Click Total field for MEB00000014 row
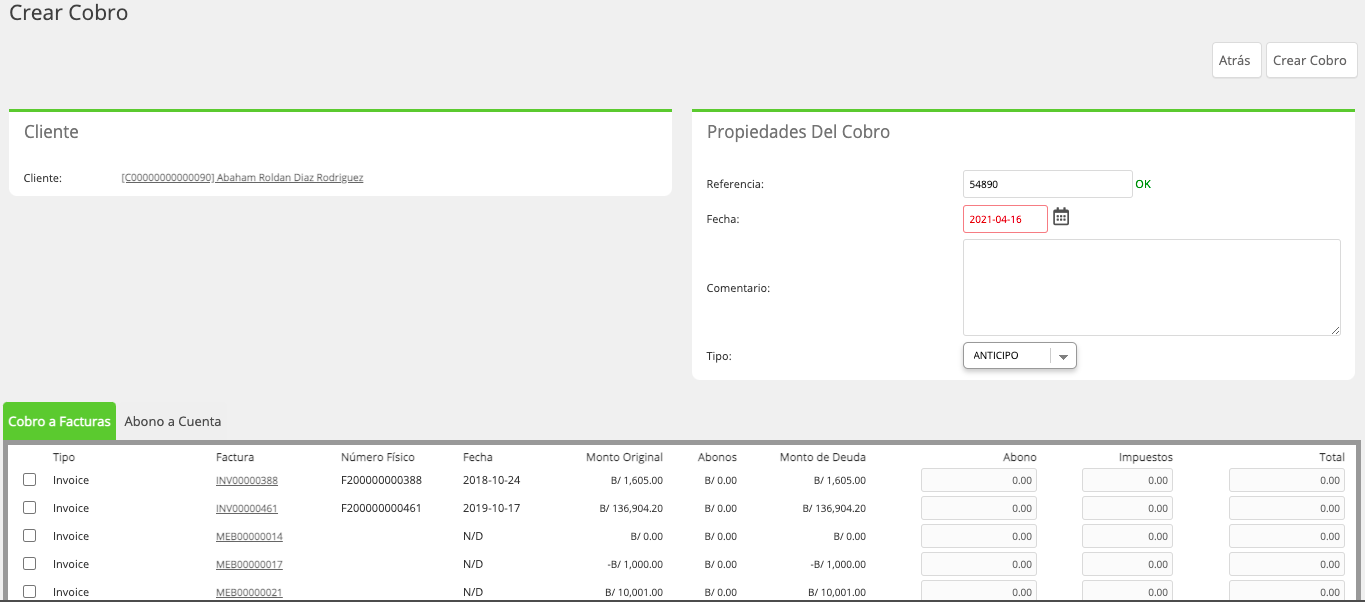This screenshot has height=602, width=1365. tap(1287, 536)
